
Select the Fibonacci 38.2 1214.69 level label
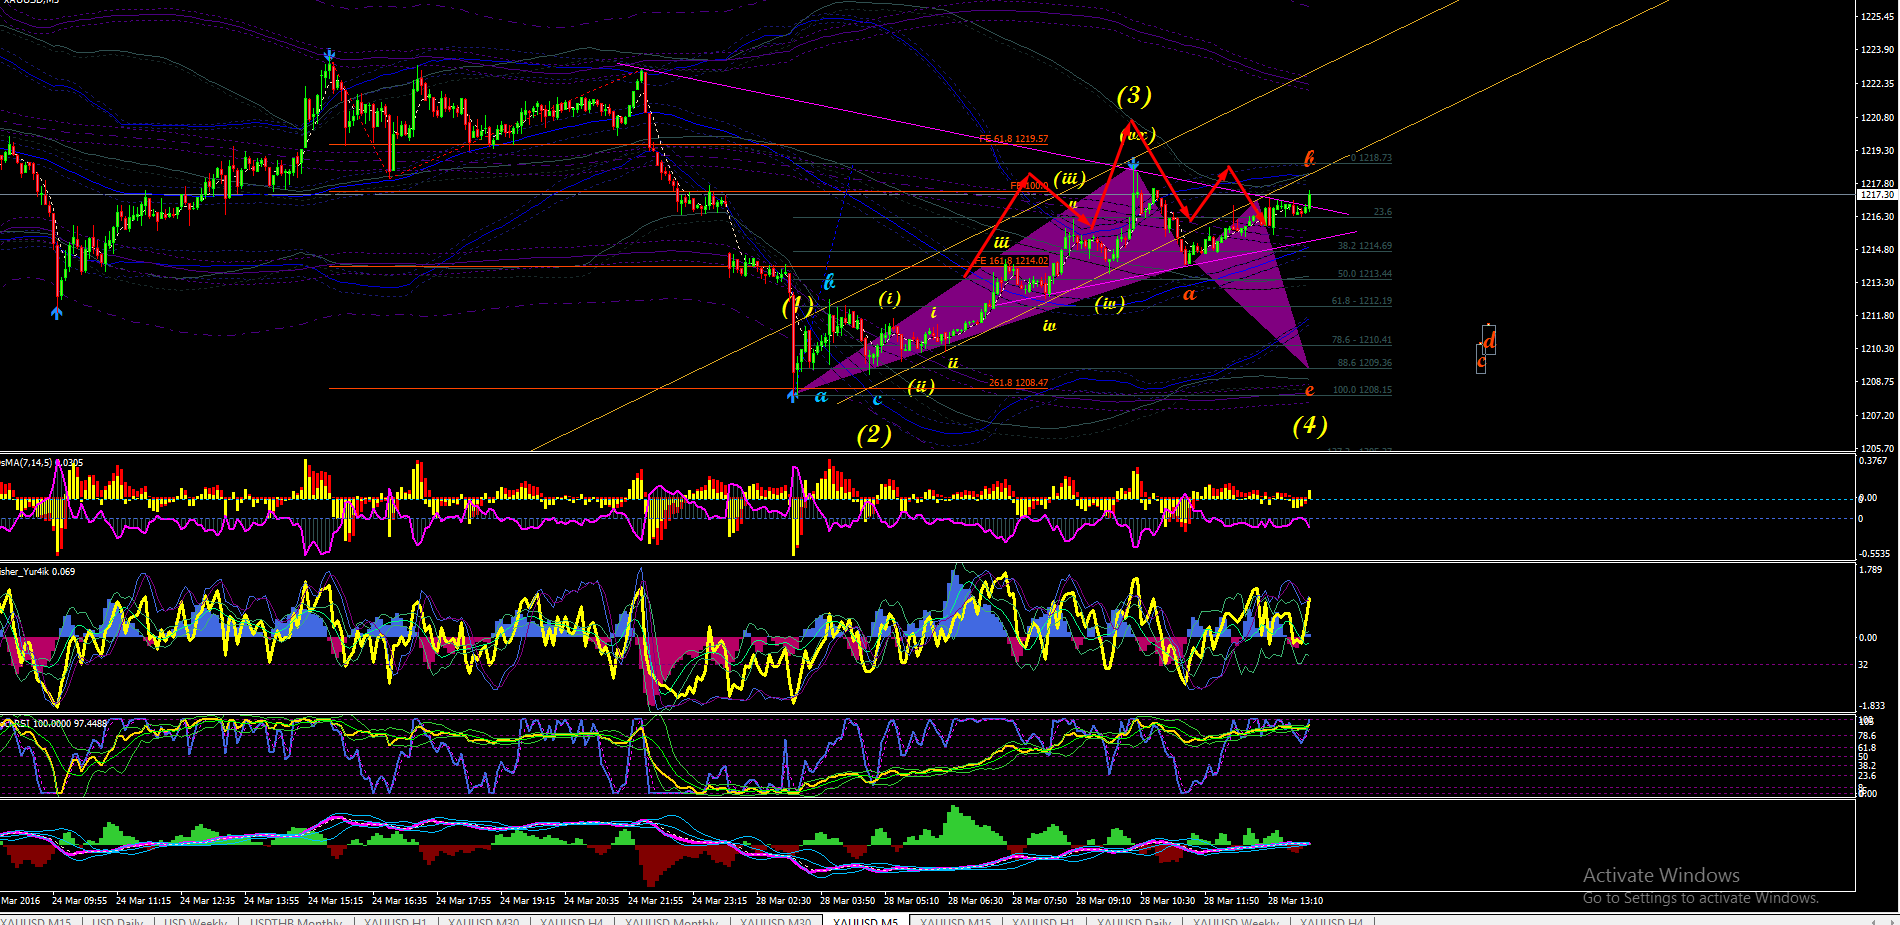[1365, 246]
